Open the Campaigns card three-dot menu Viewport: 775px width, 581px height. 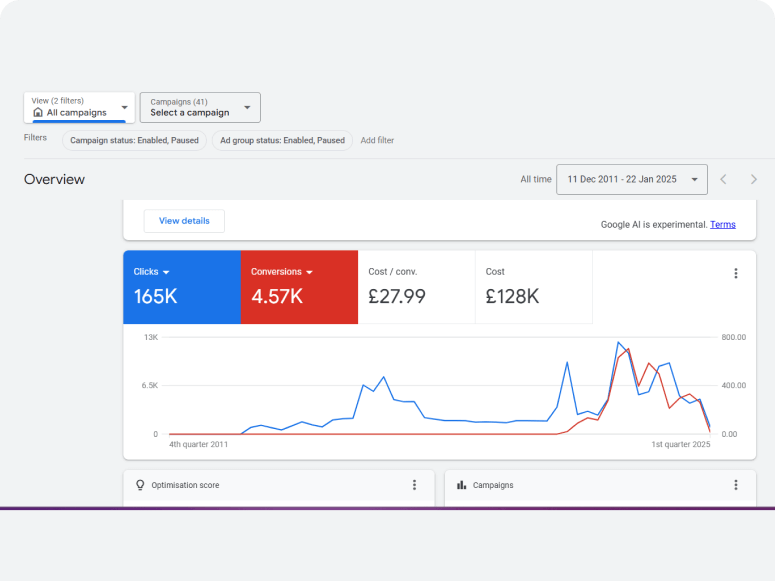[735, 485]
